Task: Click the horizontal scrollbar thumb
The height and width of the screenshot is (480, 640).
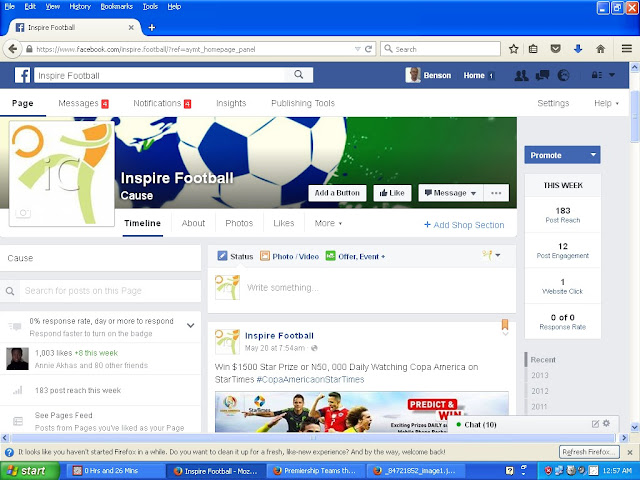Action: [x=313, y=438]
